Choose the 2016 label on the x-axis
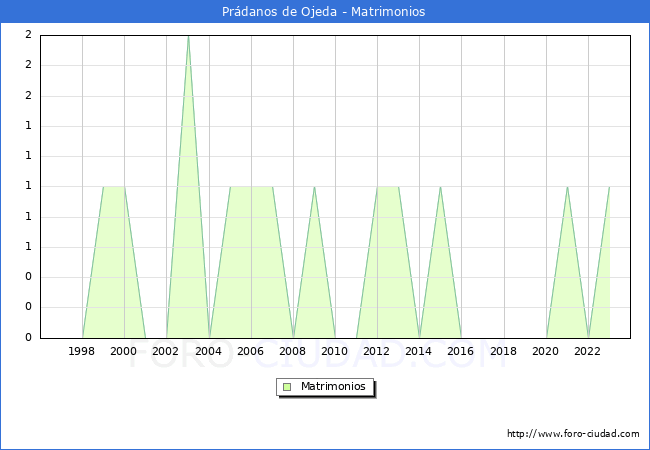This screenshot has height=450, width=650. (461, 351)
